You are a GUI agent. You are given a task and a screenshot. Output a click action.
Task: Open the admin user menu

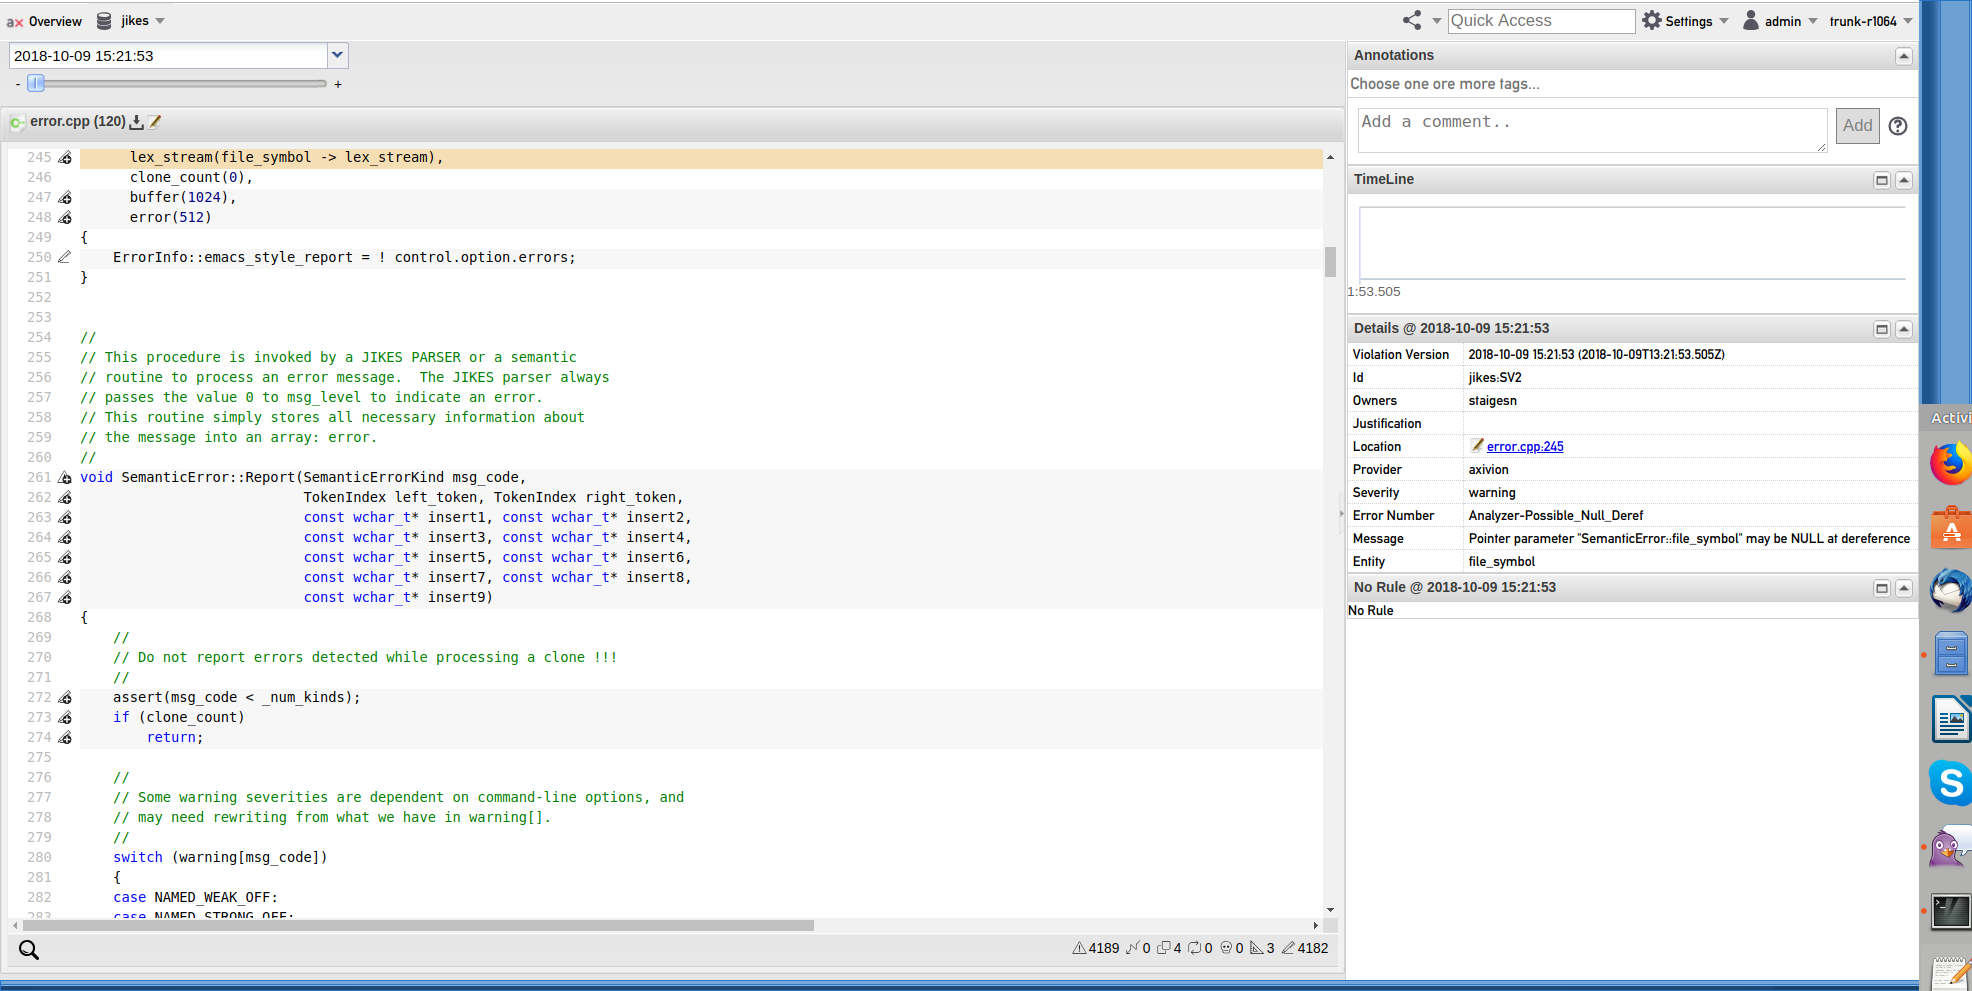tap(1780, 21)
